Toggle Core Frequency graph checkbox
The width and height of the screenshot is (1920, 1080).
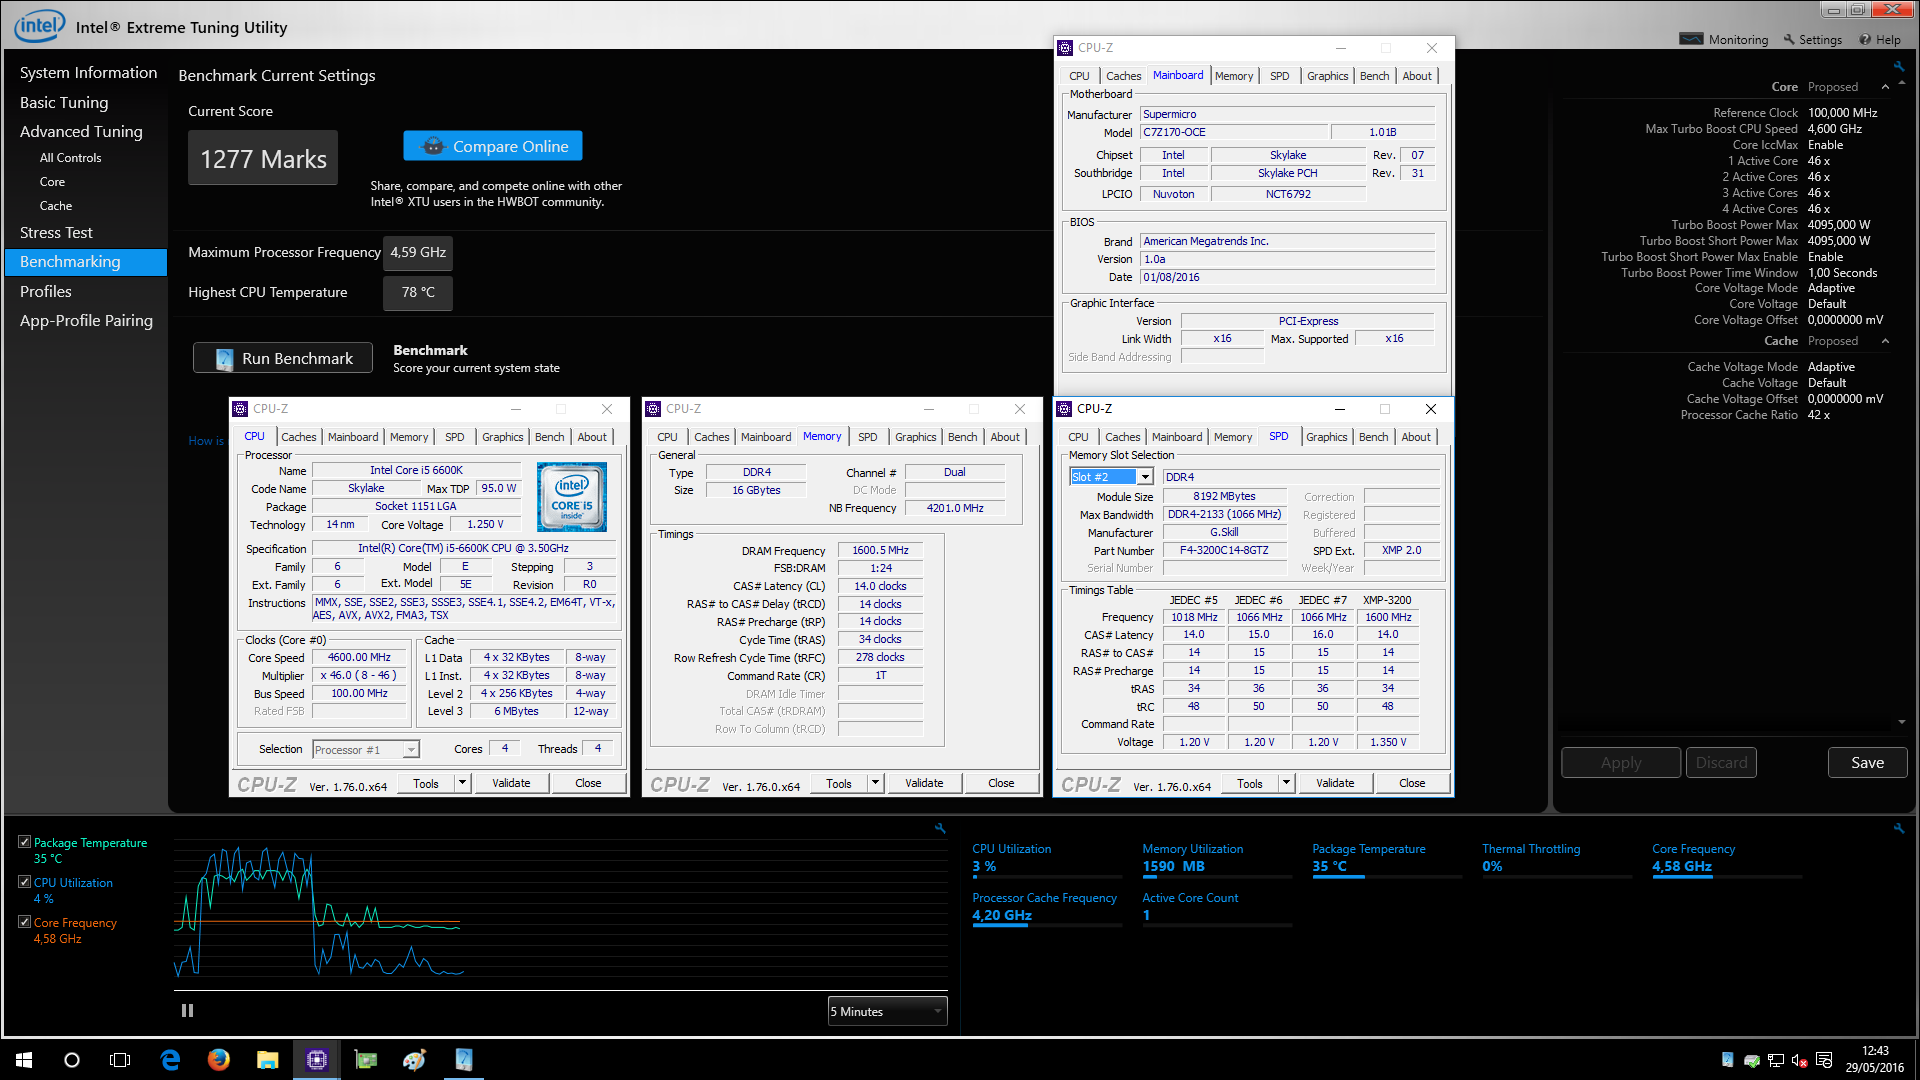(24, 922)
